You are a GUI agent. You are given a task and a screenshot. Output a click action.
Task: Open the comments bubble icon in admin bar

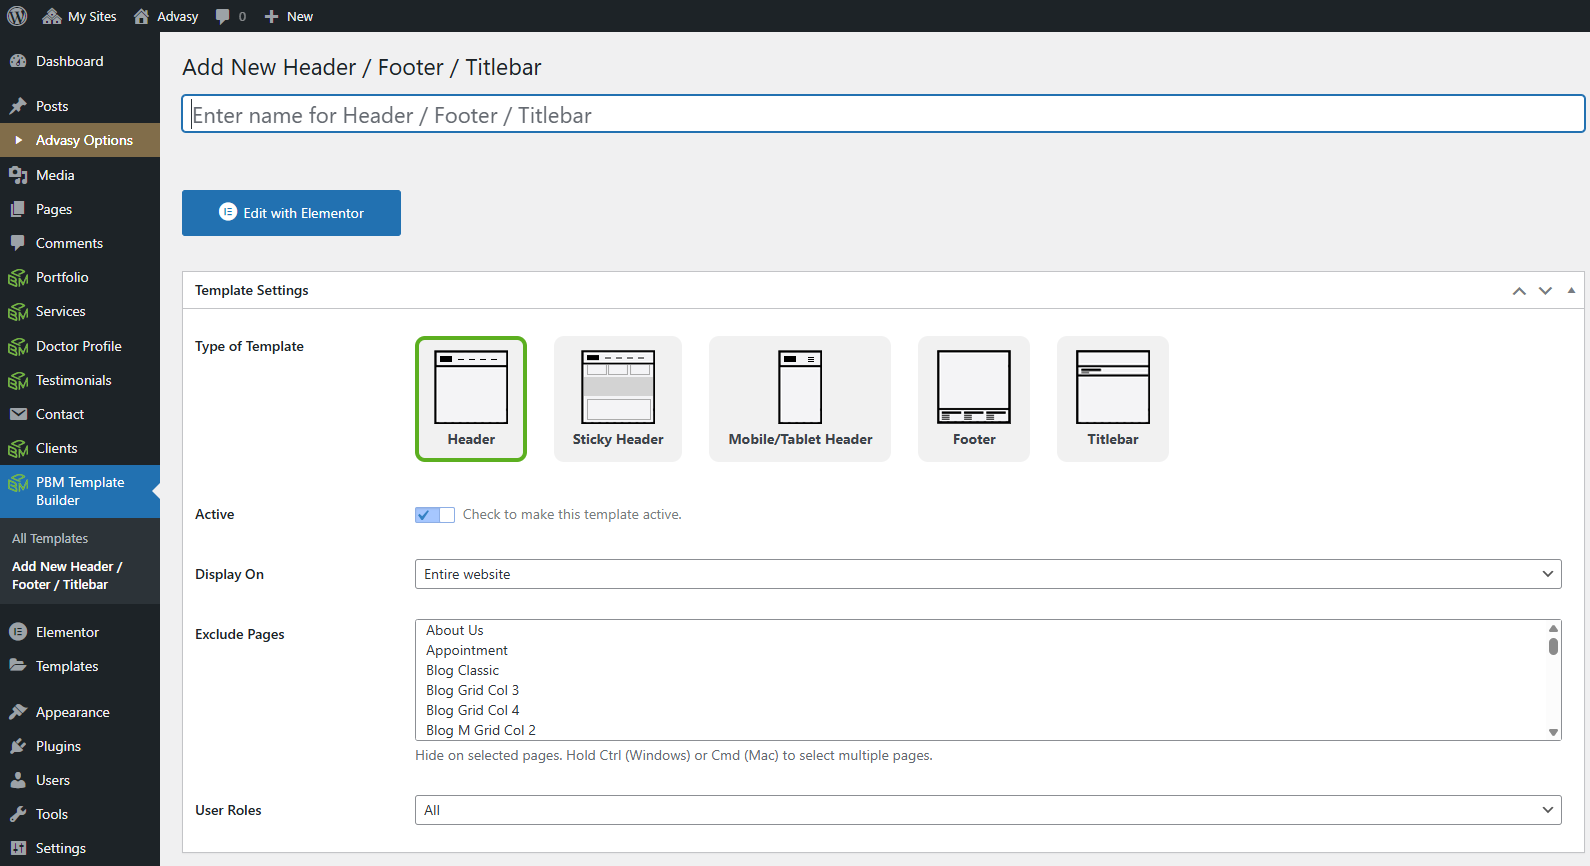(223, 16)
